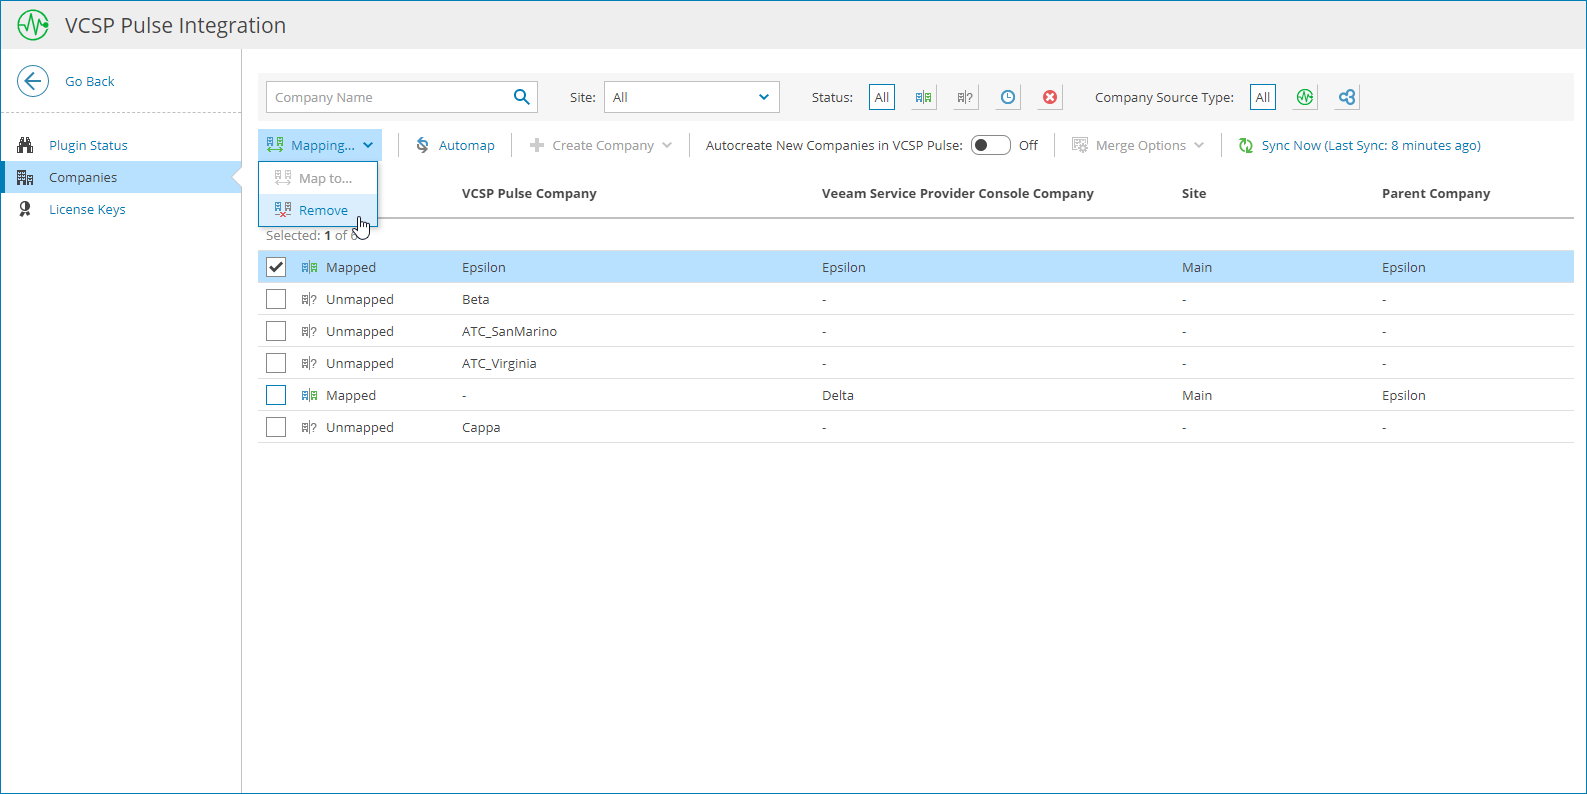Click the search magnifier icon
The height and width of the screenshot is (794, 1587).
(521, 97)
